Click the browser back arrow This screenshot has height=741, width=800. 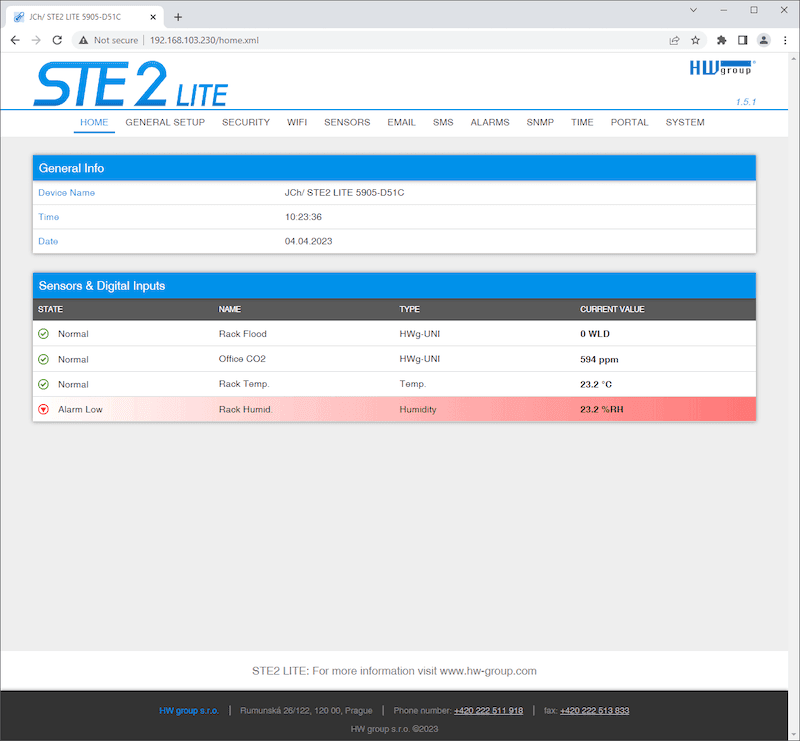[x=14, y=40]
